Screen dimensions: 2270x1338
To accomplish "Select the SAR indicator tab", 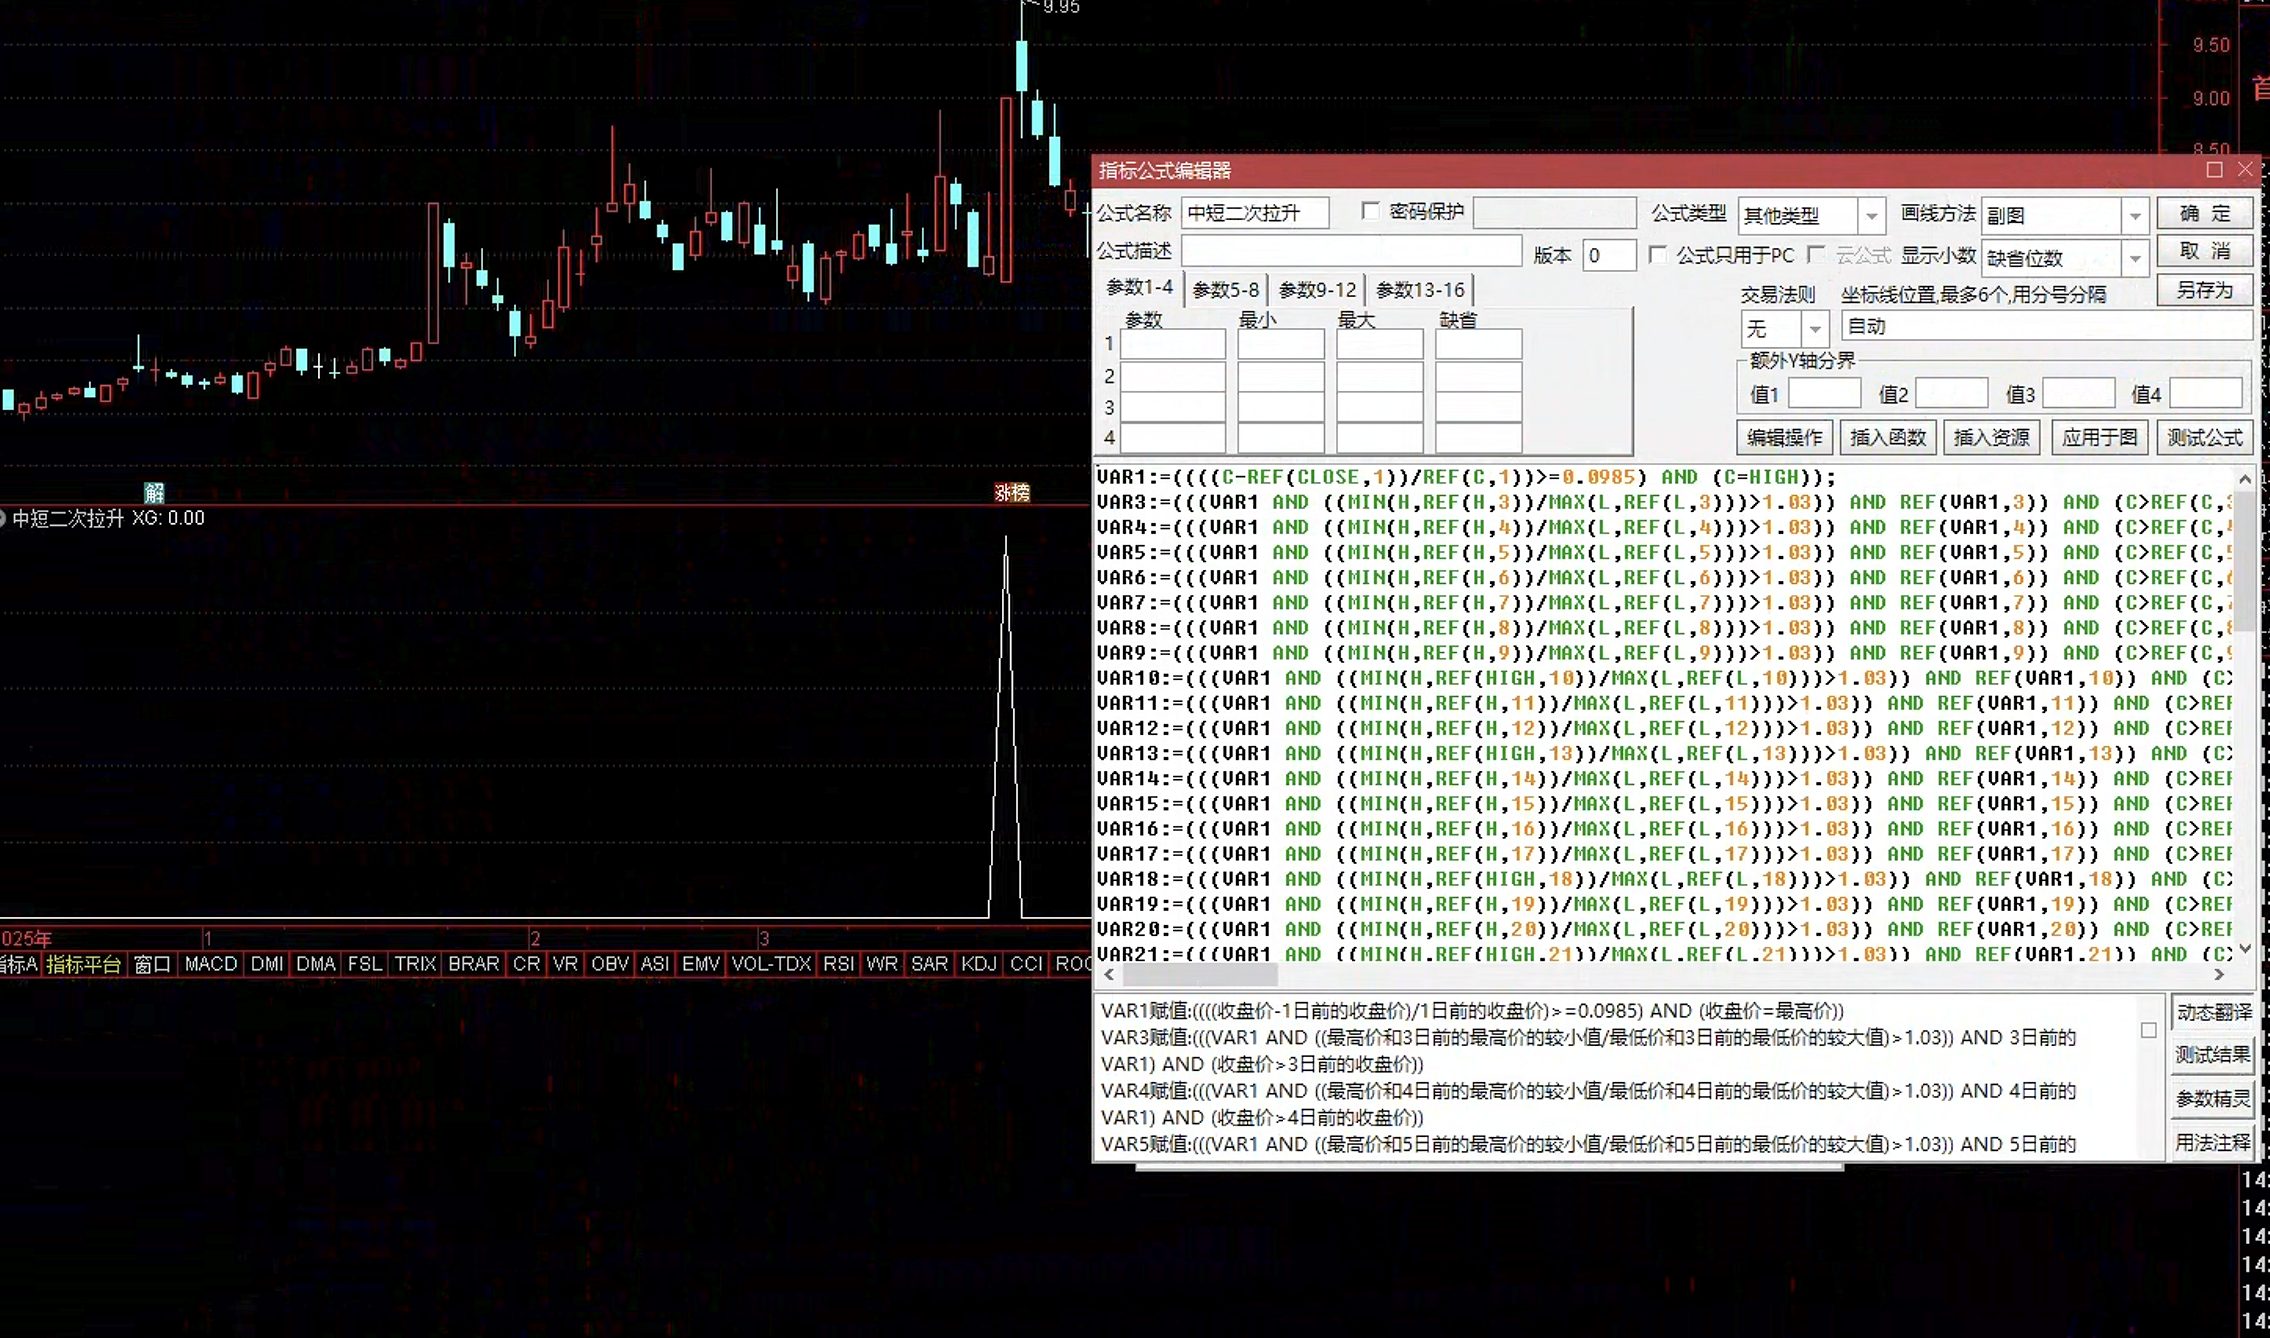I will click(929, 964).
